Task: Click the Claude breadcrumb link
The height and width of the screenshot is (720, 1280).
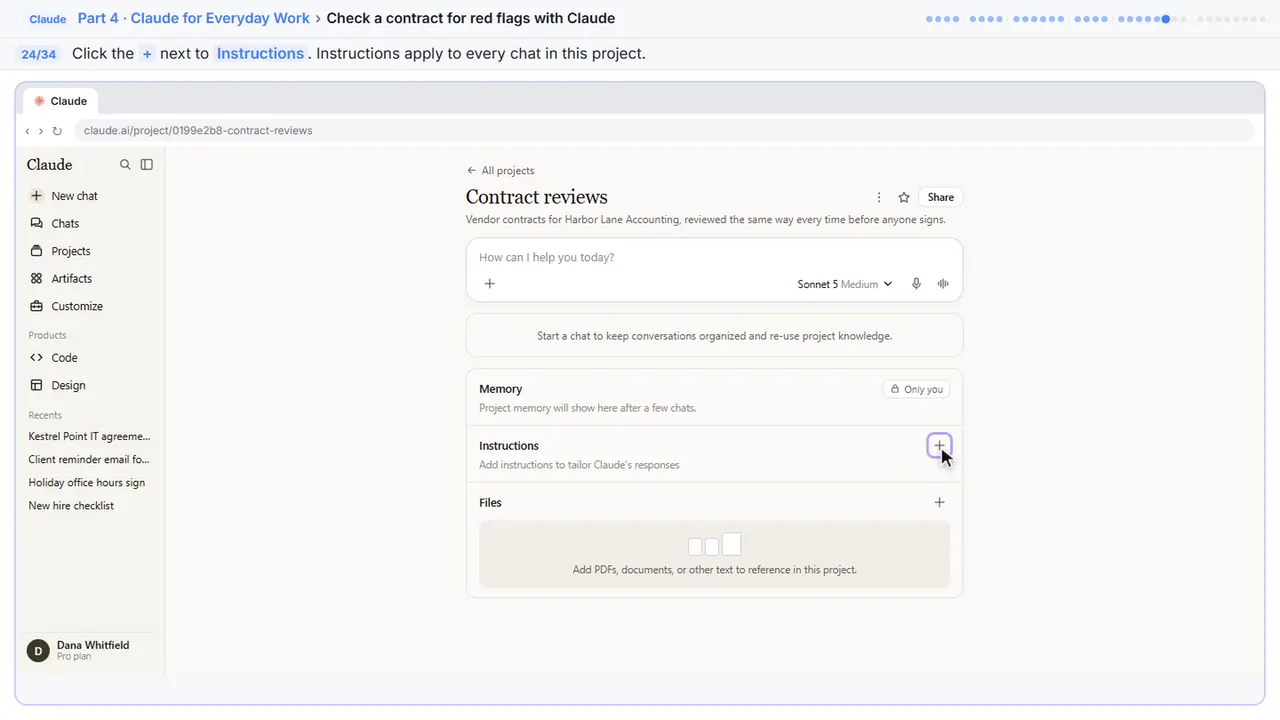Action: pyautogui.click(x=48, y=19)
